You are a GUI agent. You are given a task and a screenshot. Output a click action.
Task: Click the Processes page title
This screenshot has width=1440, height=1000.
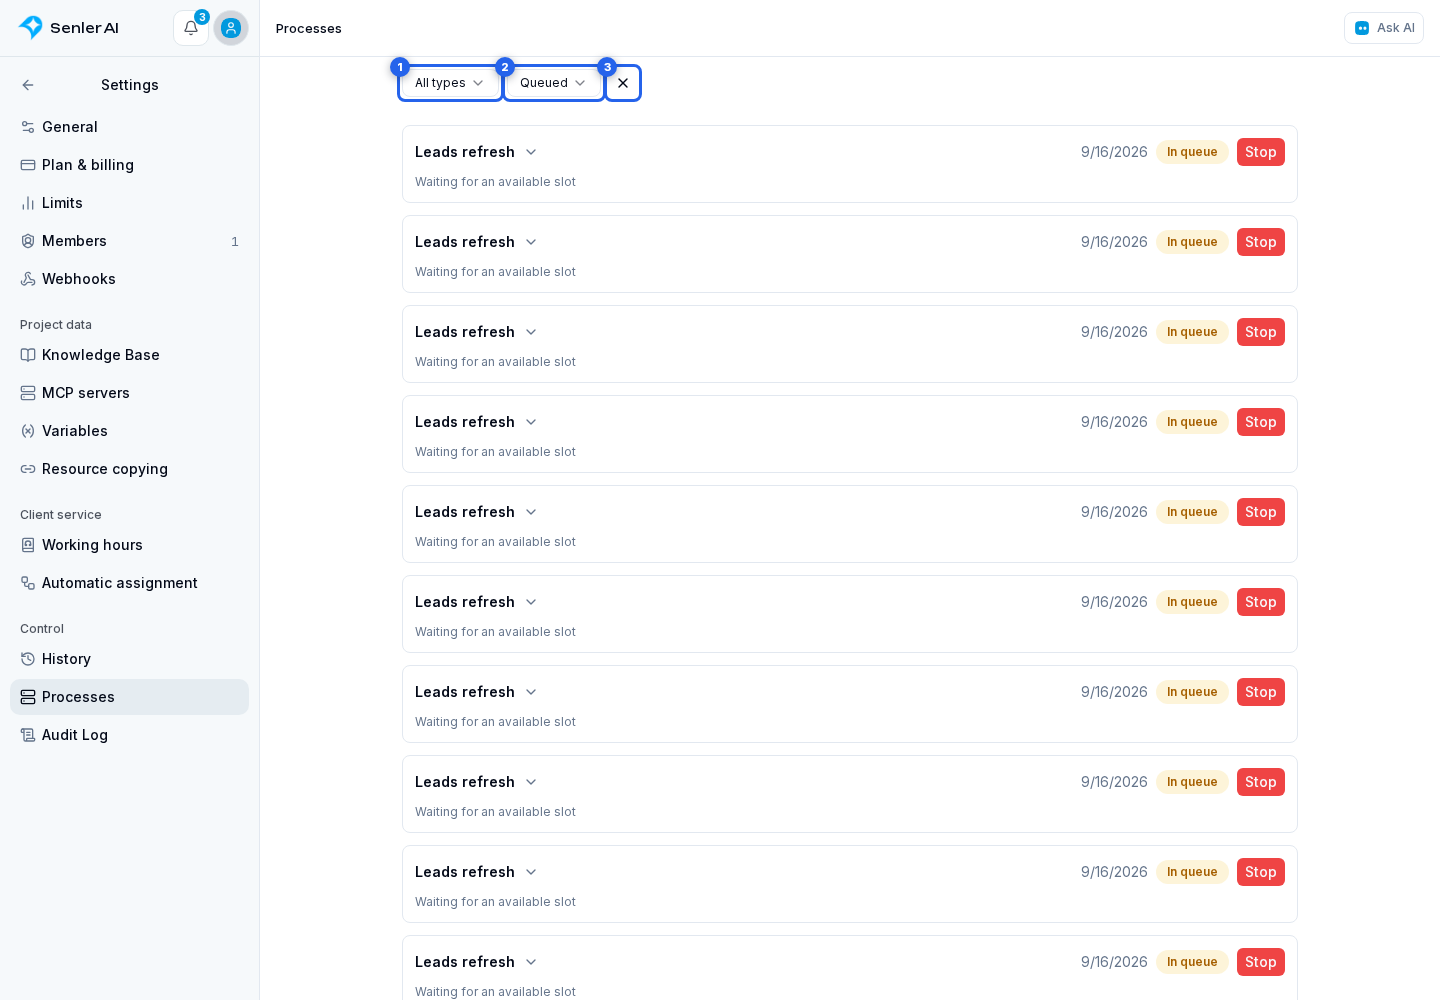click(309, 29)
